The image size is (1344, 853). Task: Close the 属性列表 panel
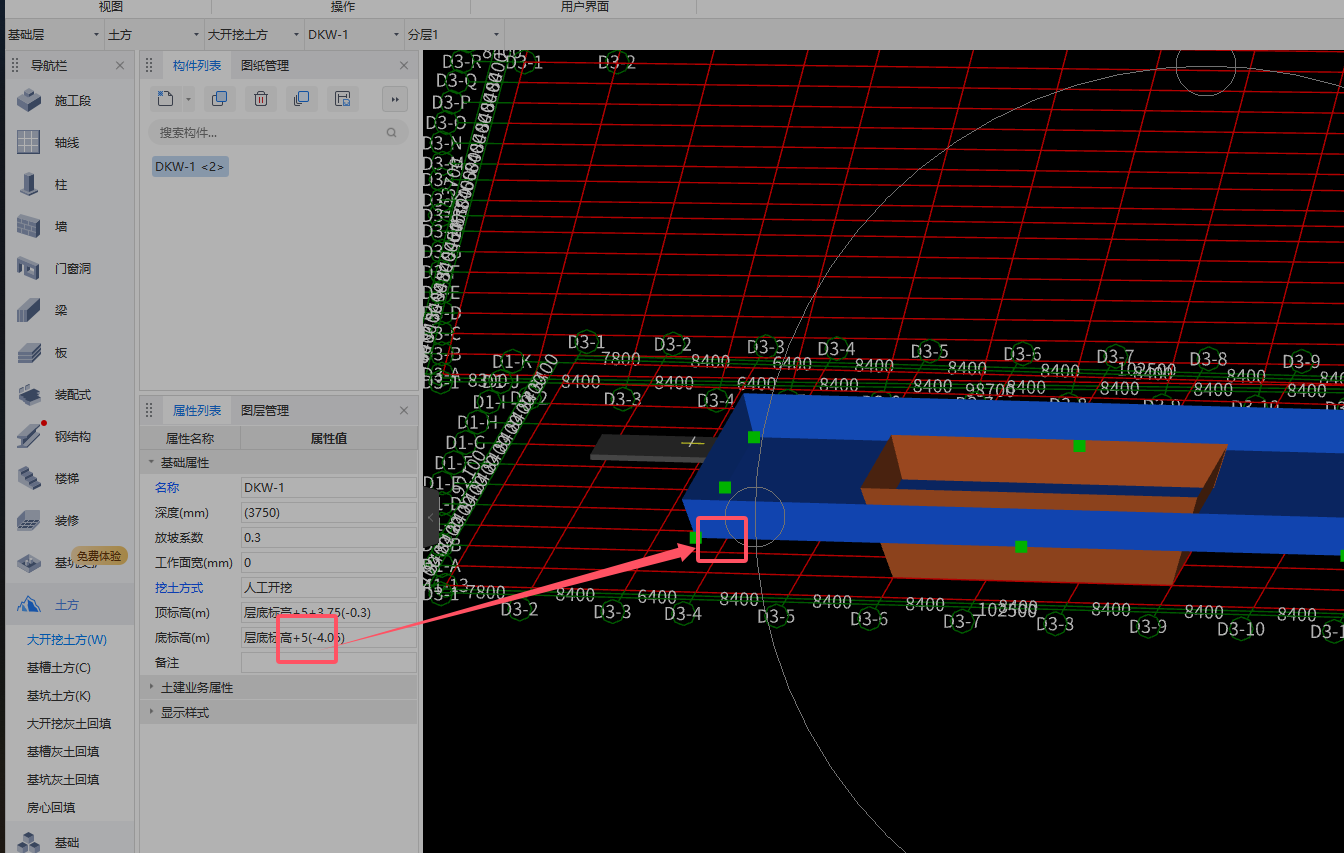[x=404, y=410]
